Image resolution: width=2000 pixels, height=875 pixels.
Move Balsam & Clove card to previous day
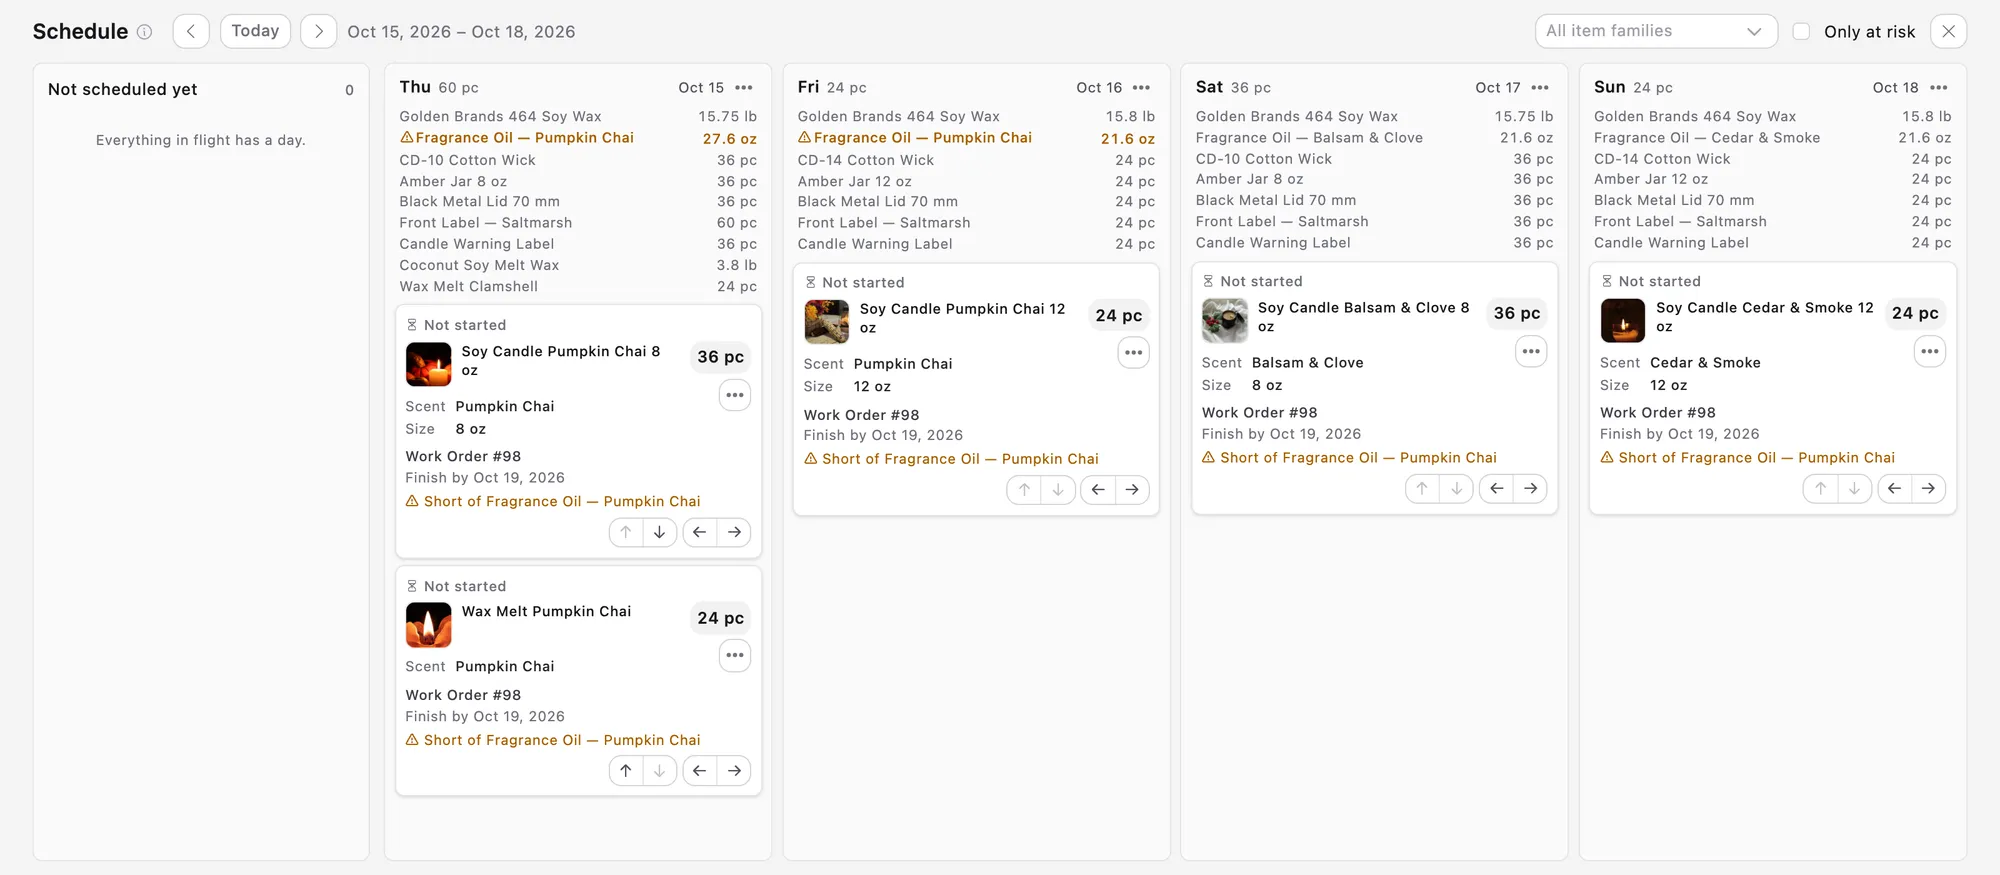(x=1497, y=488)
